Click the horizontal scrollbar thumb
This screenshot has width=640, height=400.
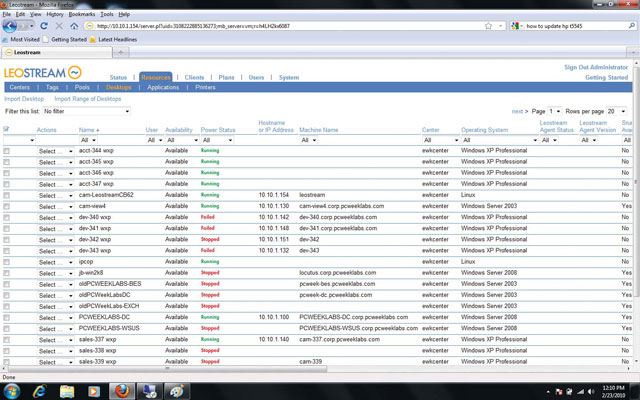(167, 369)
